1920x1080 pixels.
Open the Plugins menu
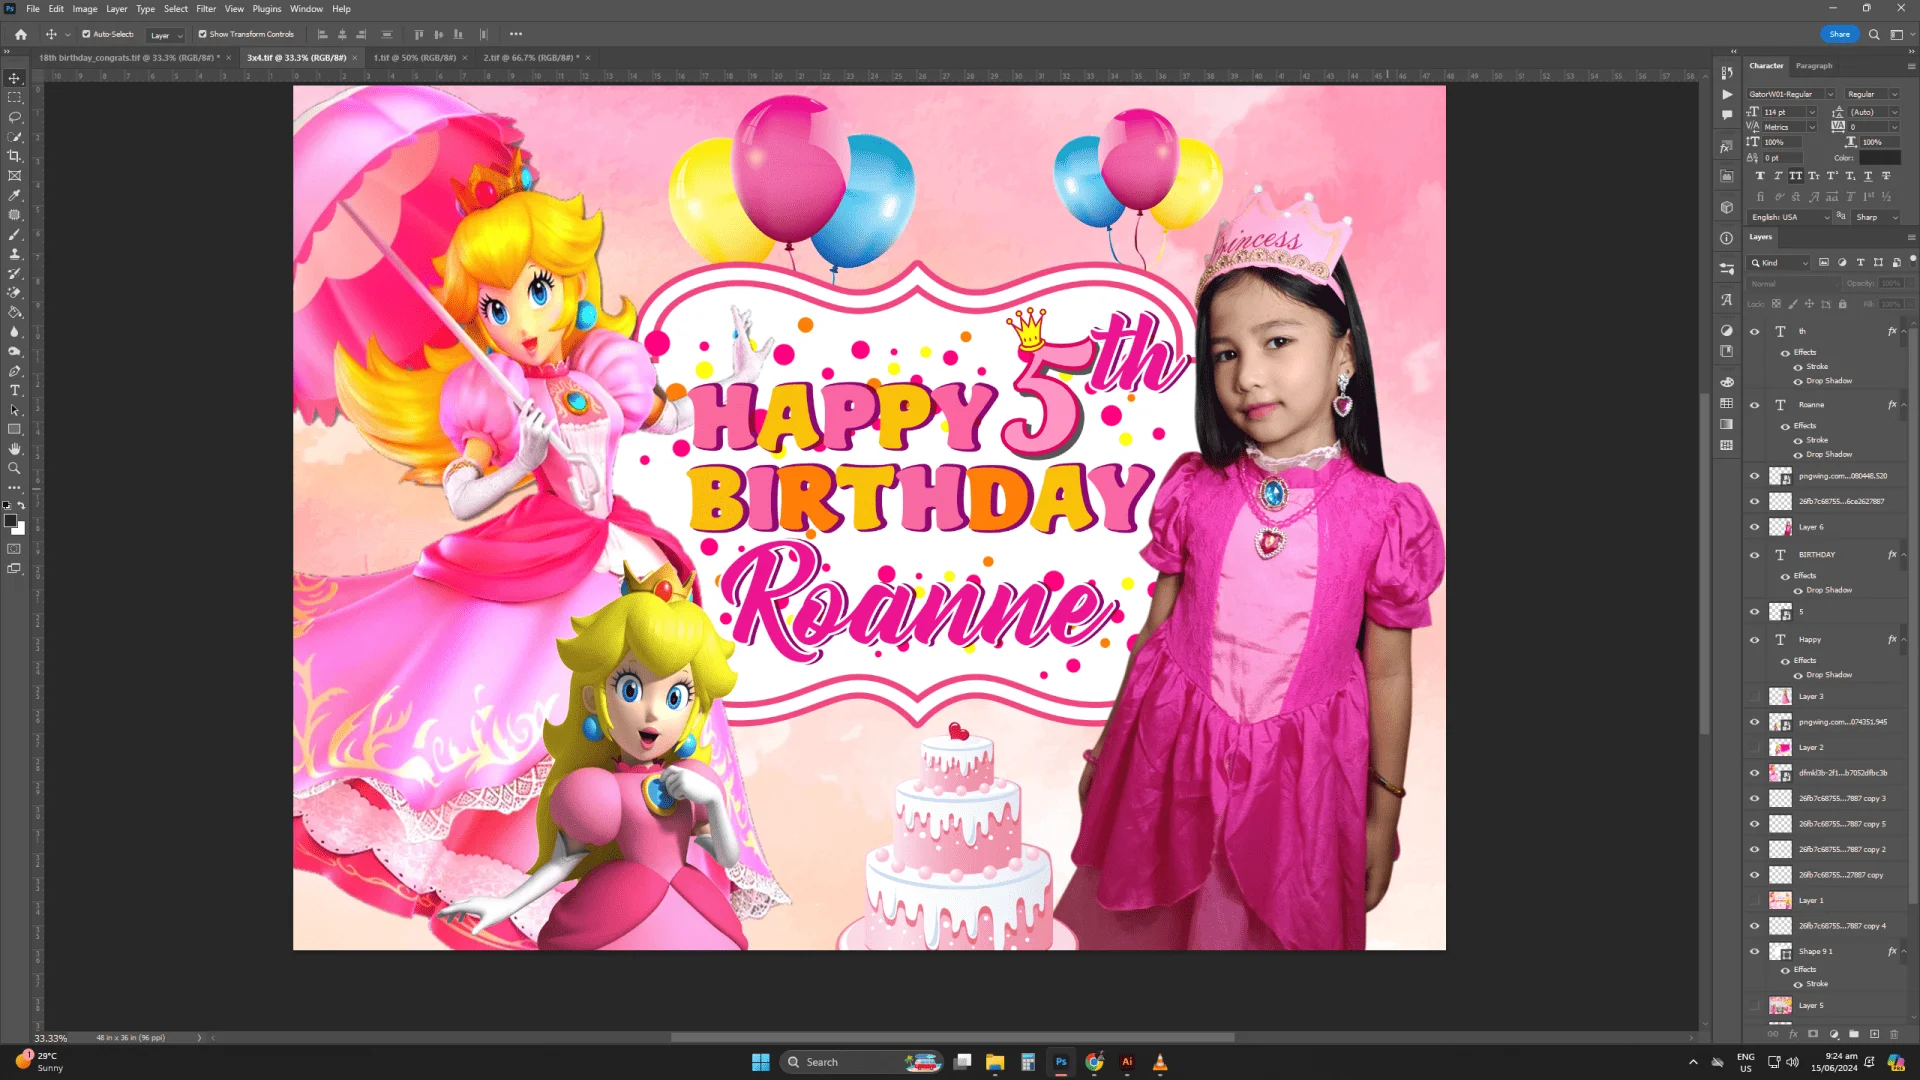[266, 9]
